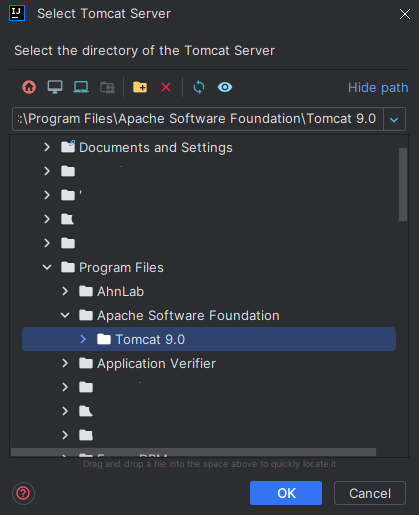
Task: Expand the Tomcat 9.0 folder
Action: [x=83, y=339]
